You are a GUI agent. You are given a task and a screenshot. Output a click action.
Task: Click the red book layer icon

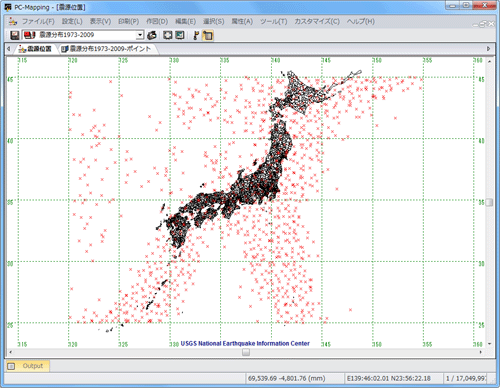(29, 35)
